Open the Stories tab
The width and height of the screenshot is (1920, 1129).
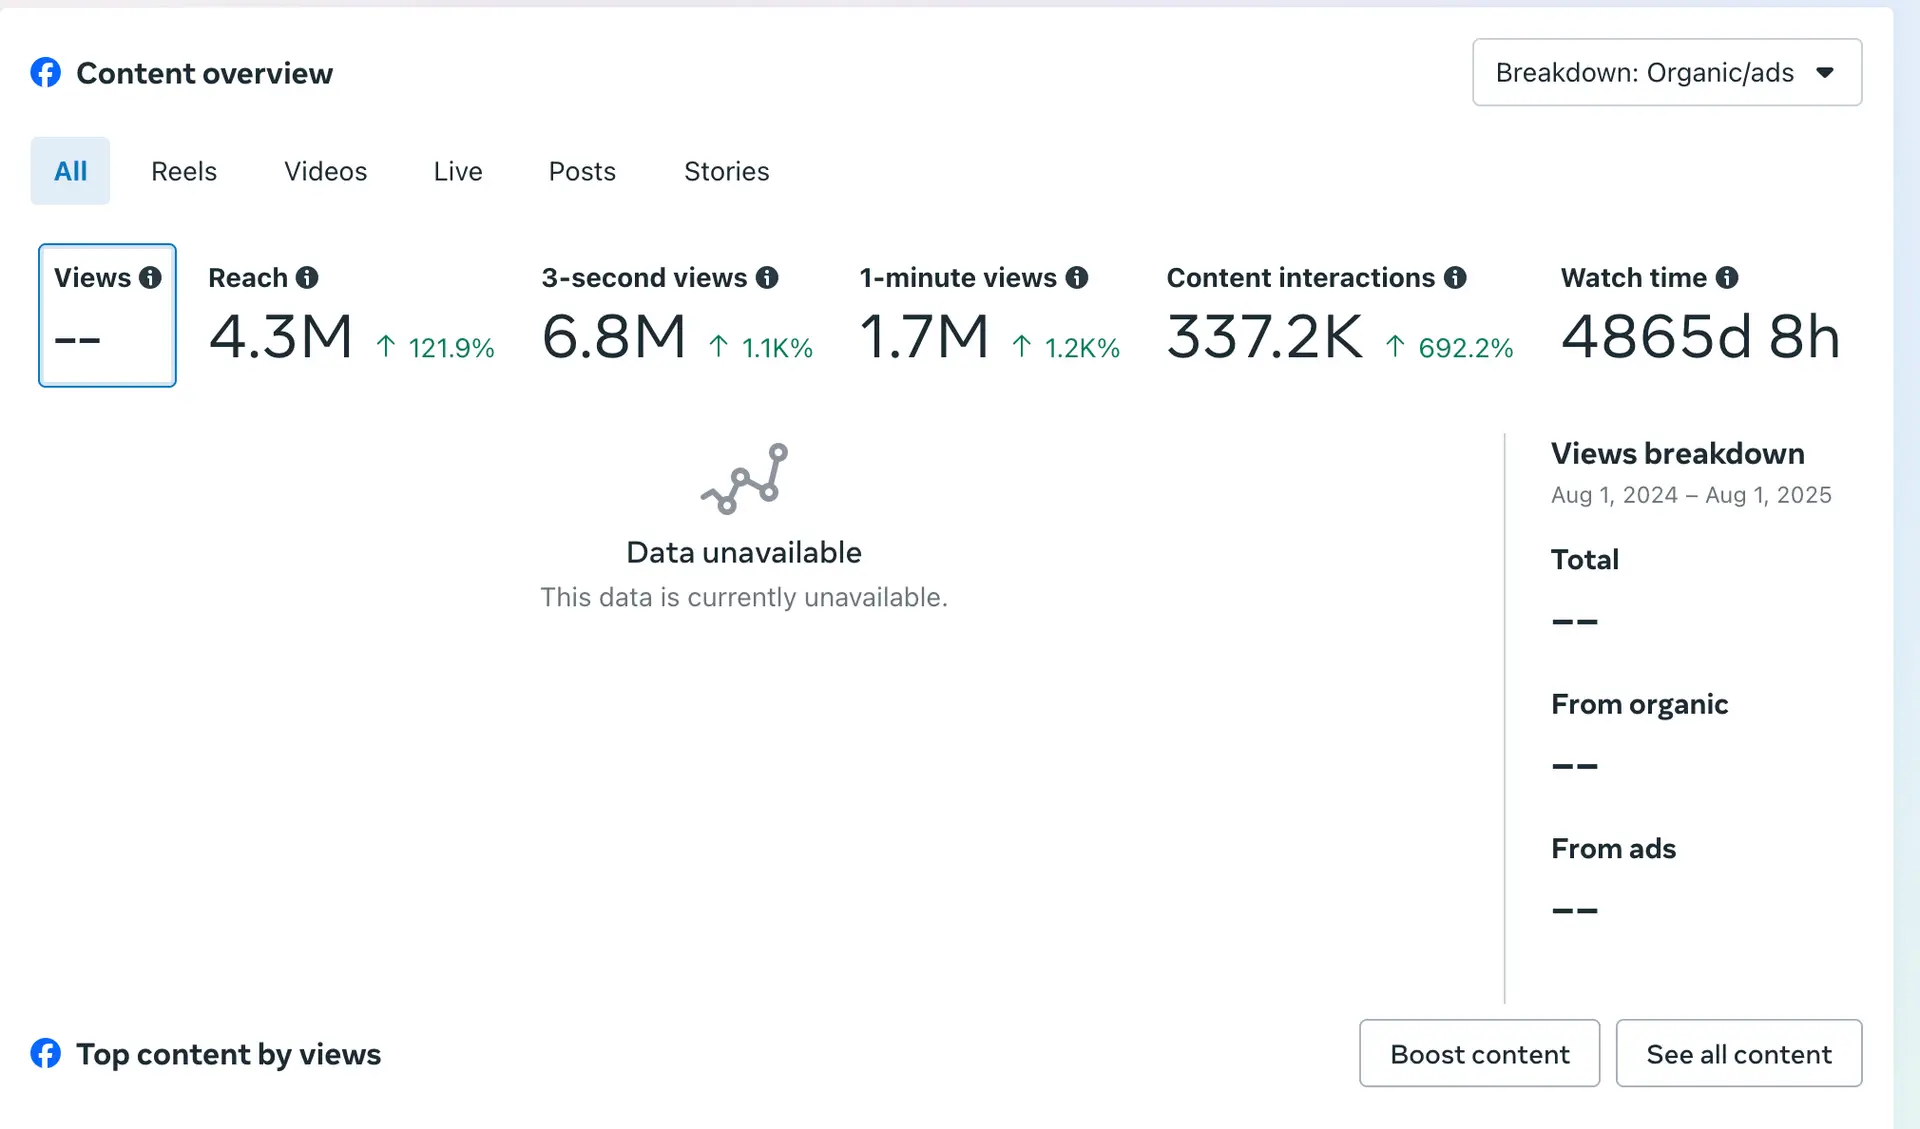(x=727, y=171)
